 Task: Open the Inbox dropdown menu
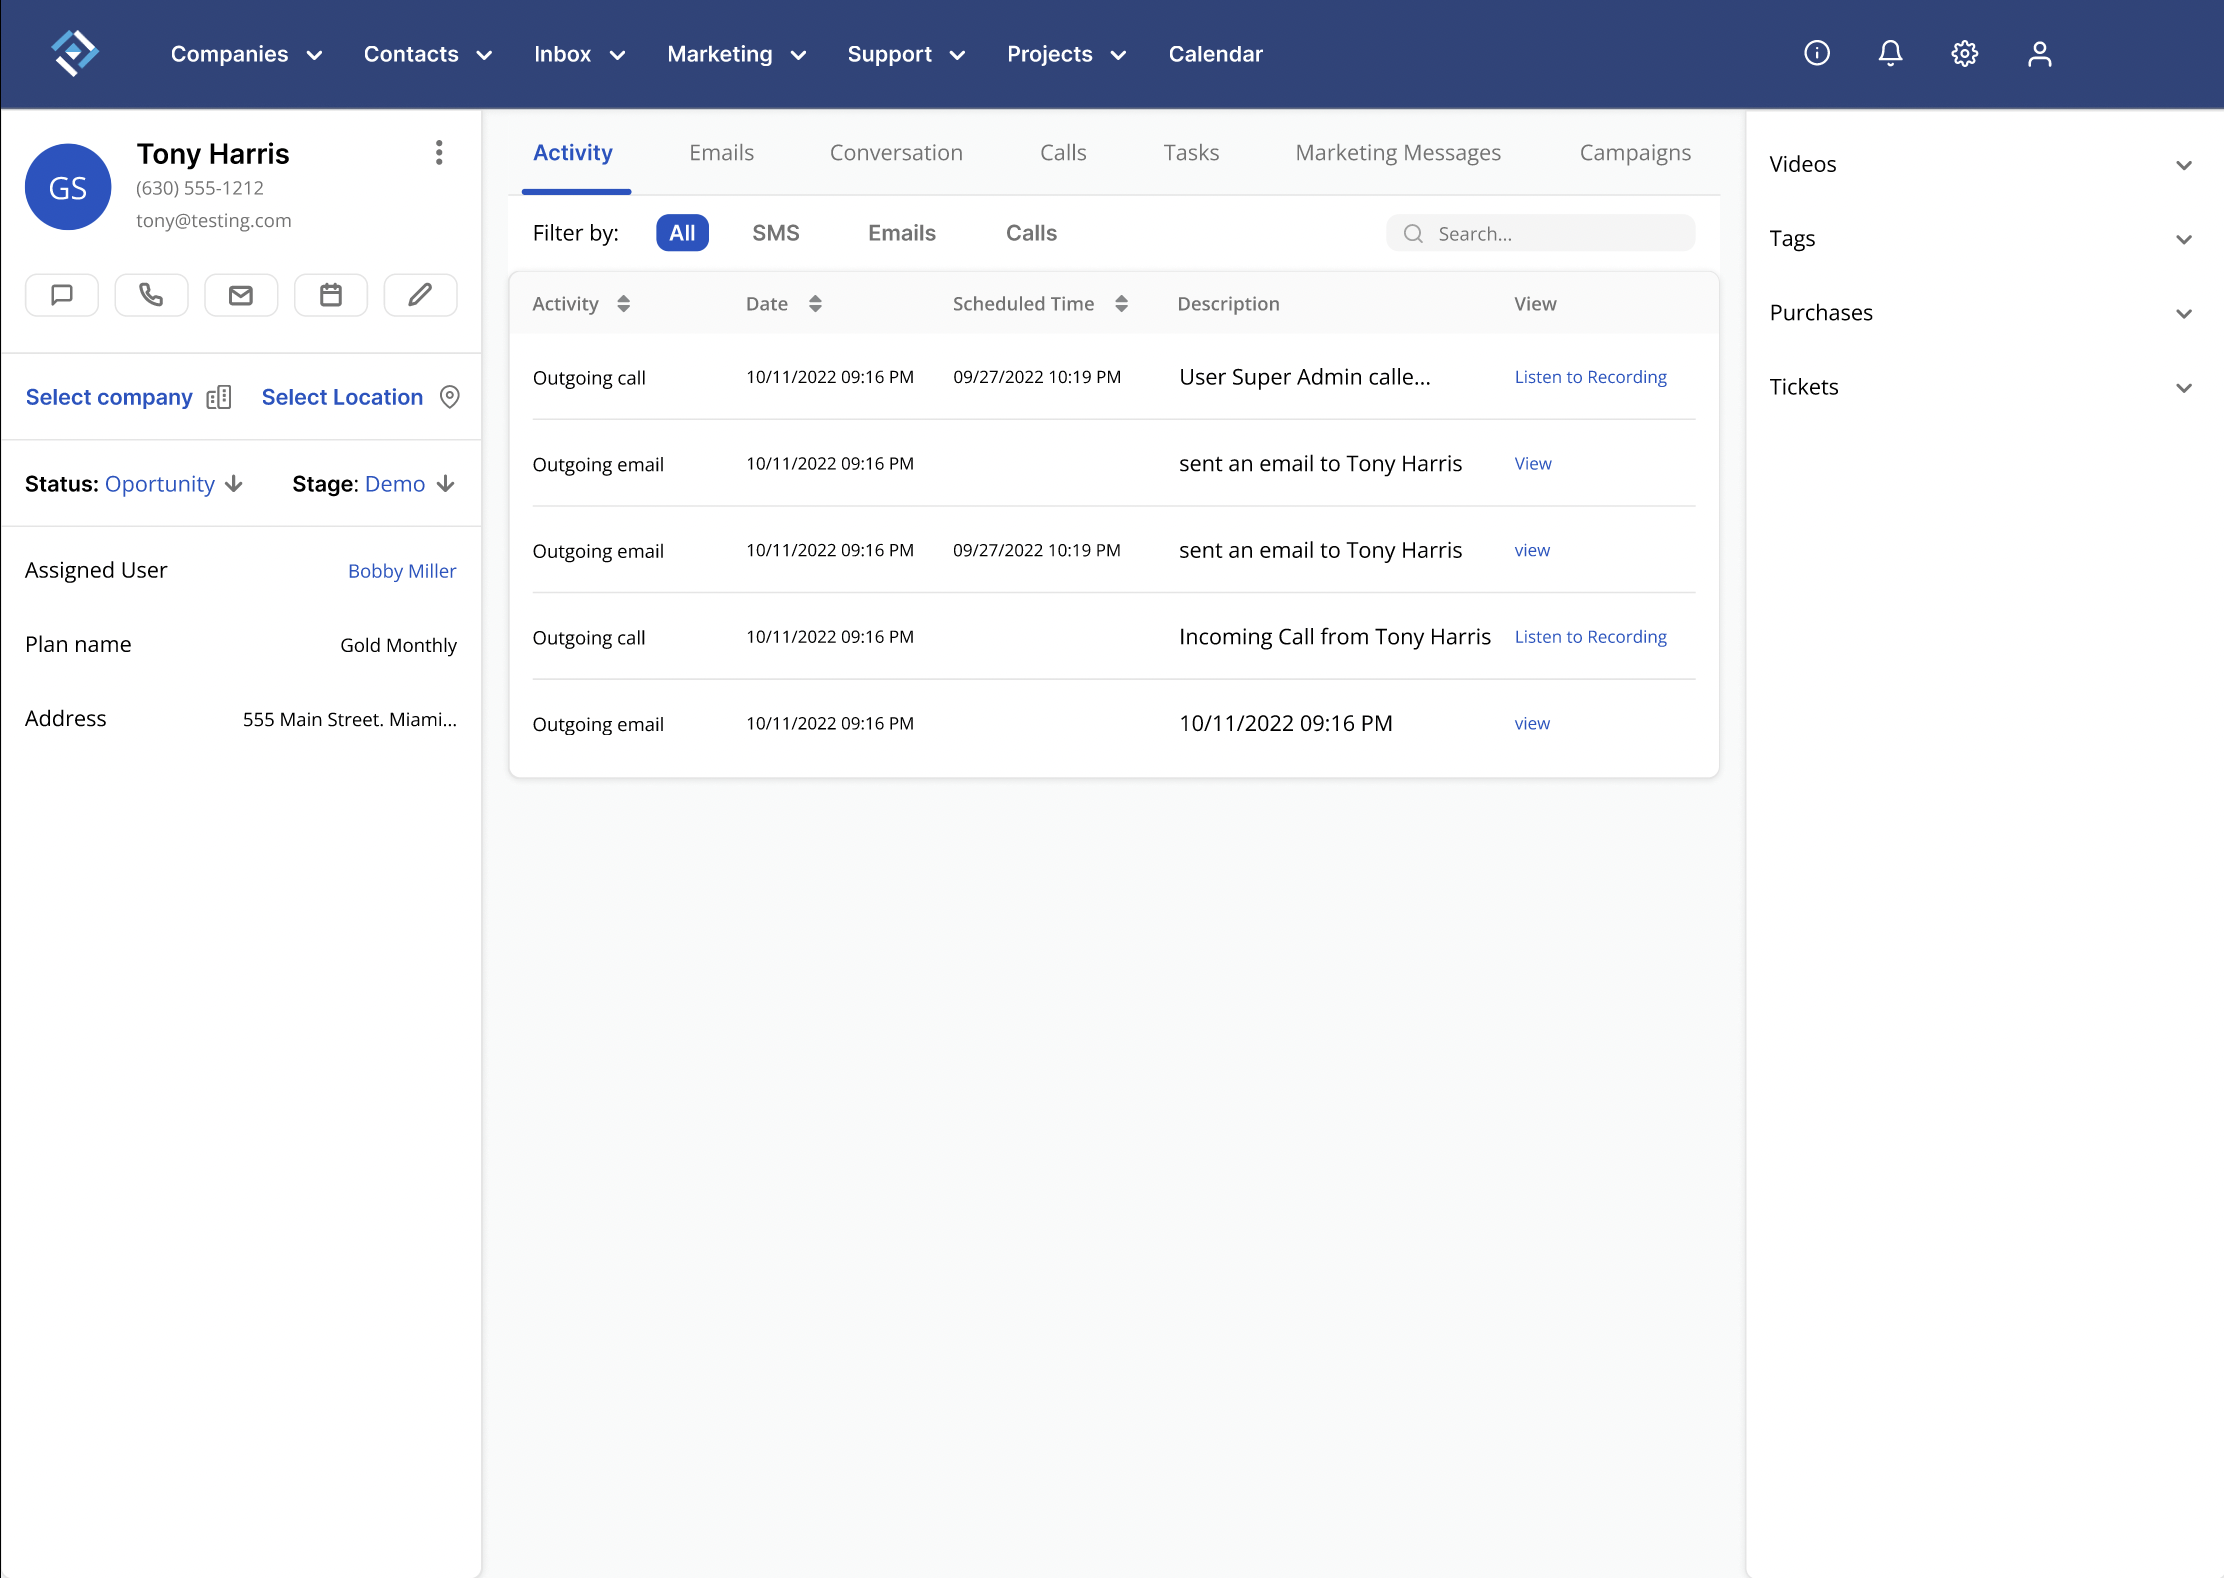click(580, 54)
